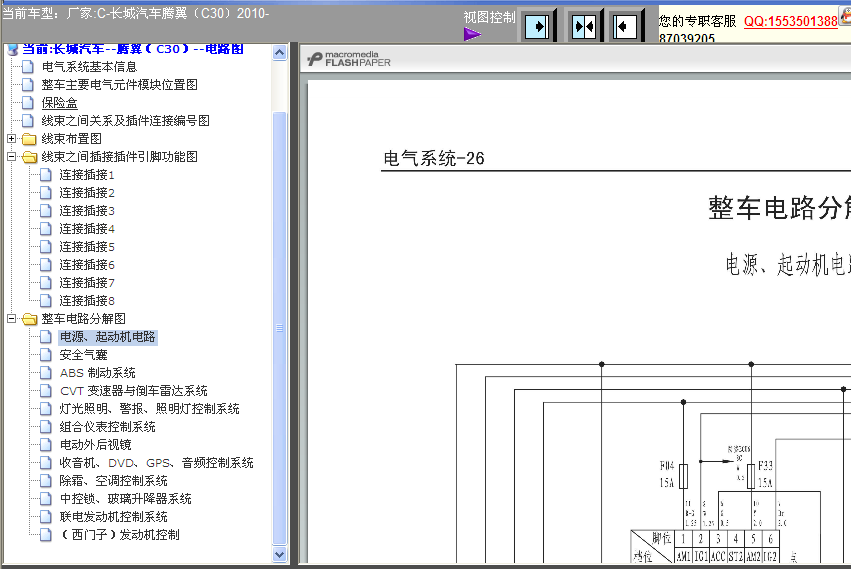Open 连接插接2 page
Screen dimensions: 851x569
87,193
